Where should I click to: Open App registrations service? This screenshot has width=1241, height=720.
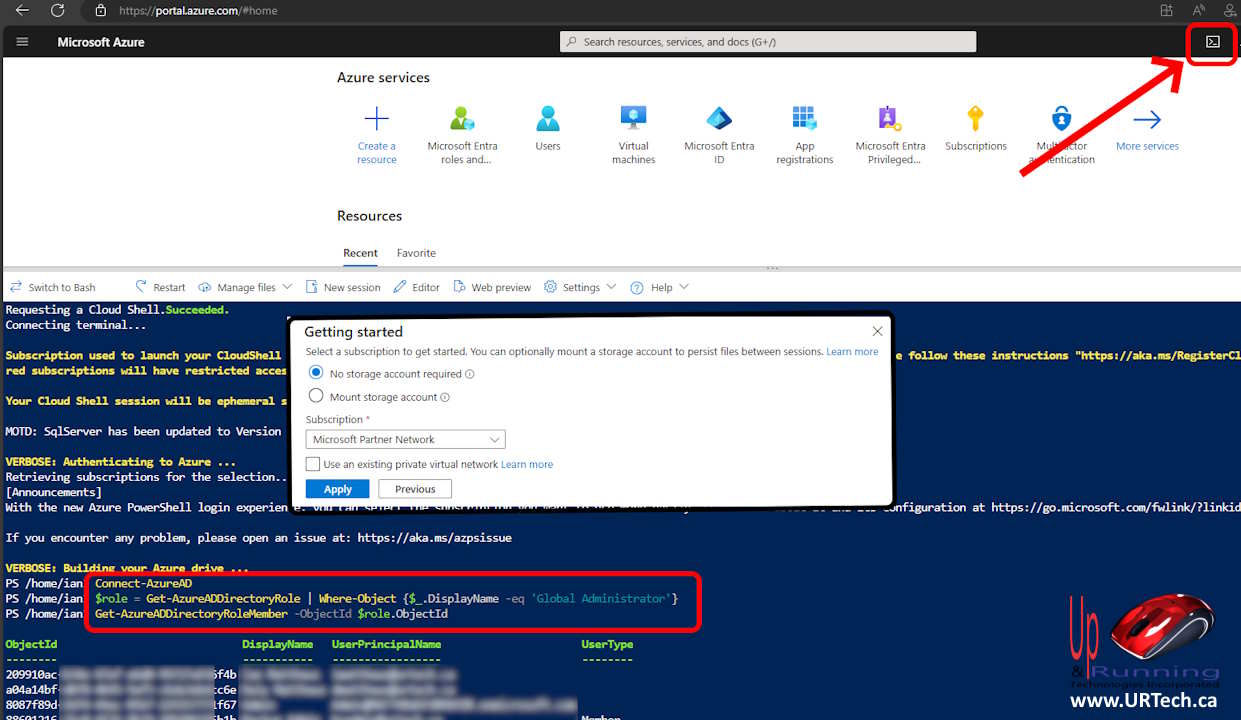[x=804, y=120]
